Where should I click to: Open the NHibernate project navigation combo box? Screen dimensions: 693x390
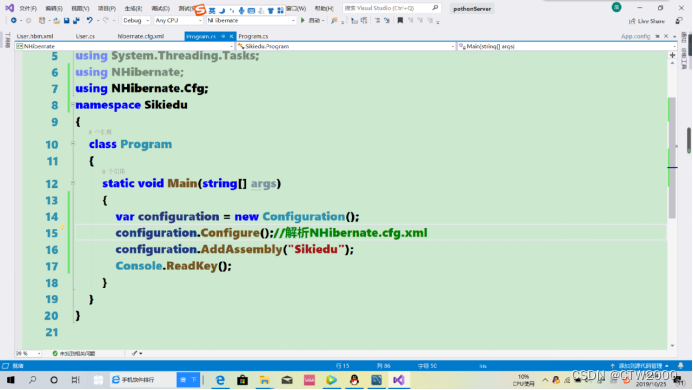125,46
